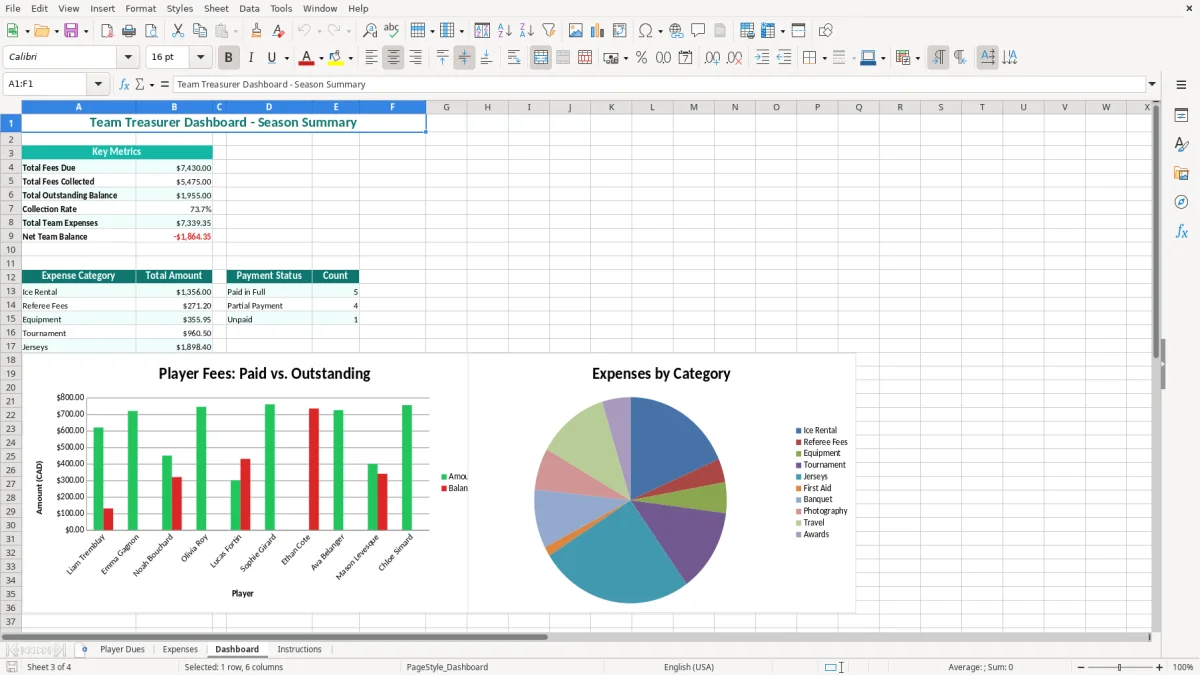Toggle Center Vertically alignment

point(464,58)
